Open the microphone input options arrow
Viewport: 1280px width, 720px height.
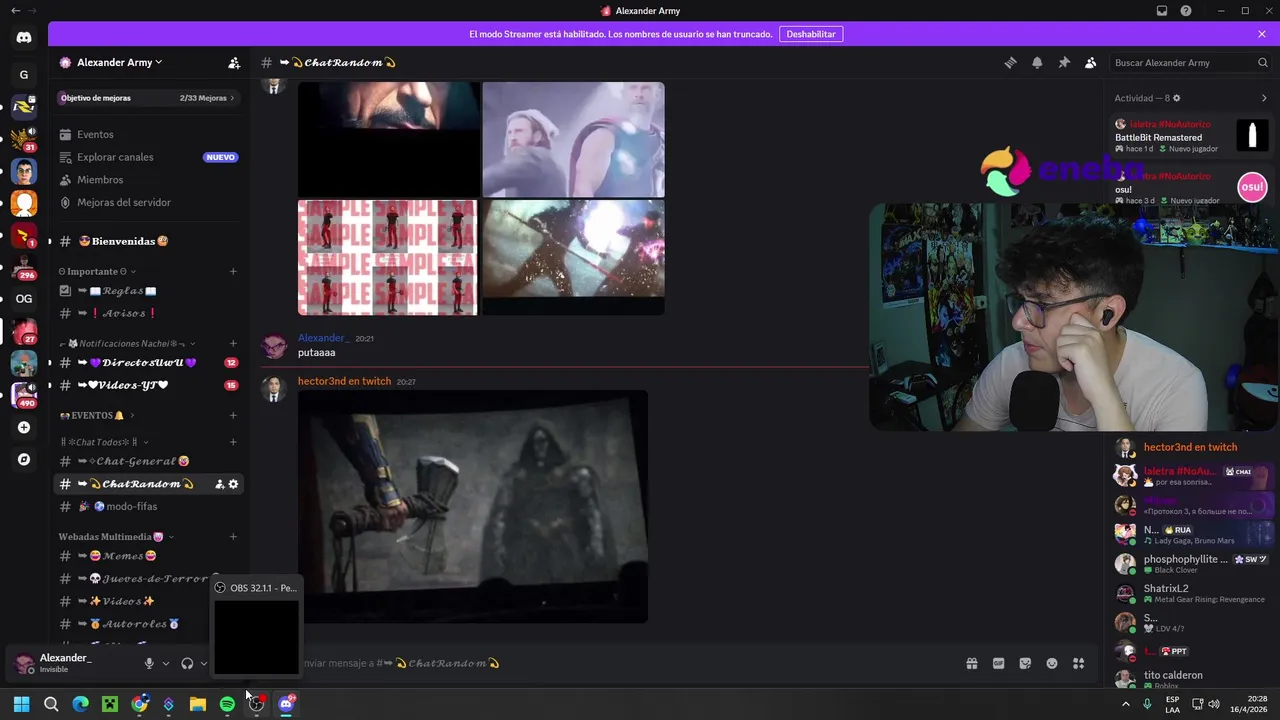[x=166, y=663]
